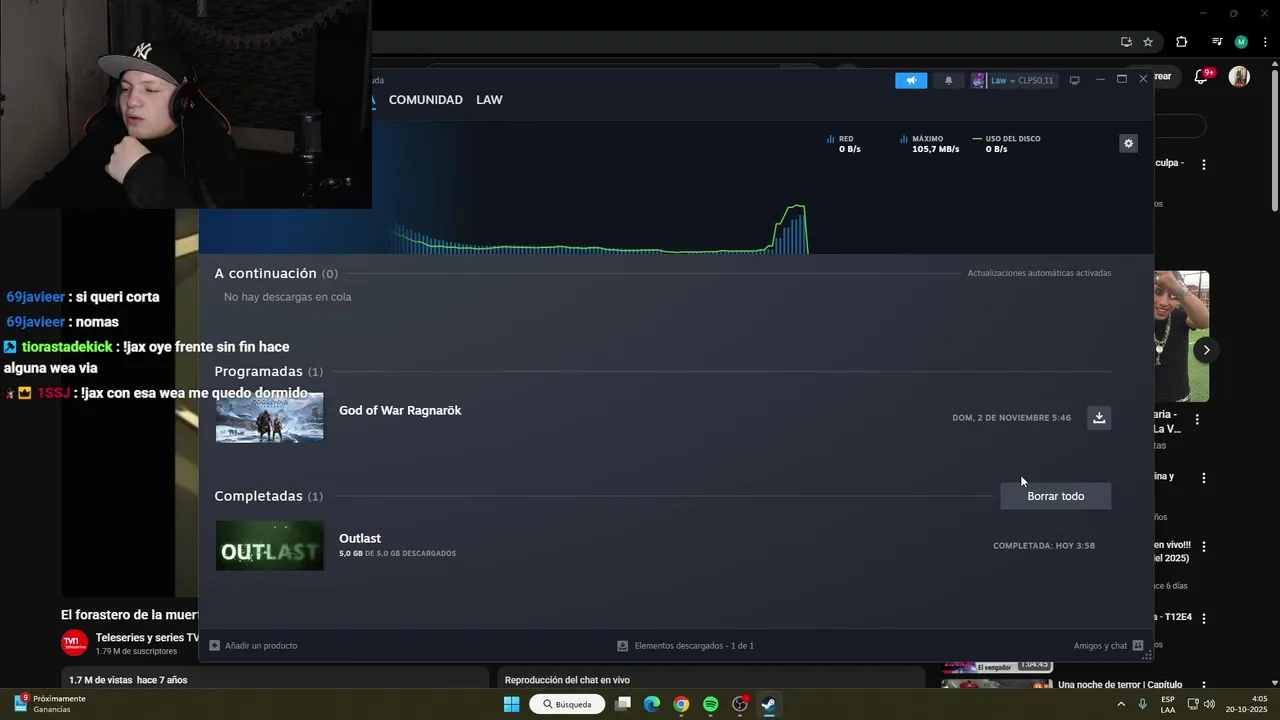Select God of War Ragnarök title
1280x720 pixels.
click(400, 410)
